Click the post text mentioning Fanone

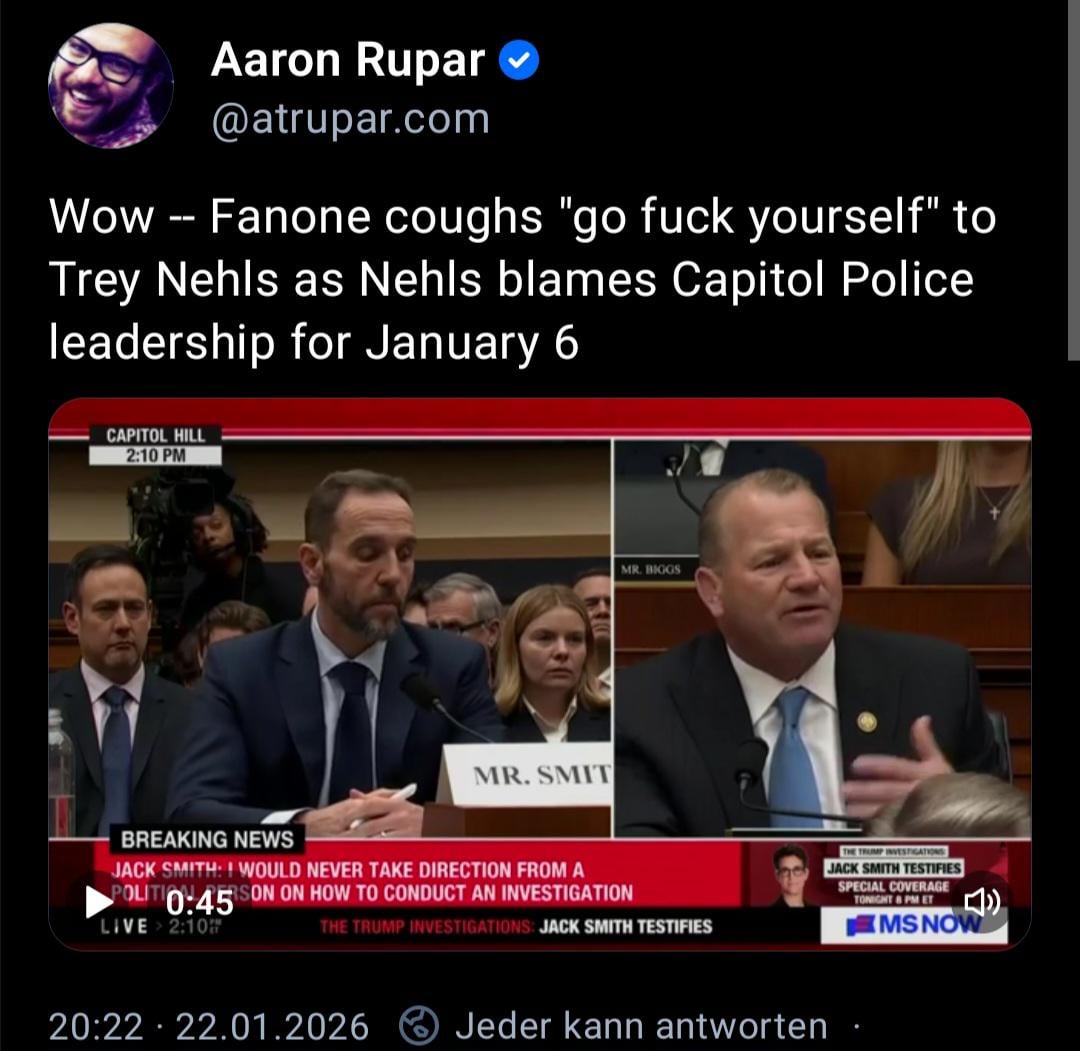(522, 279)
